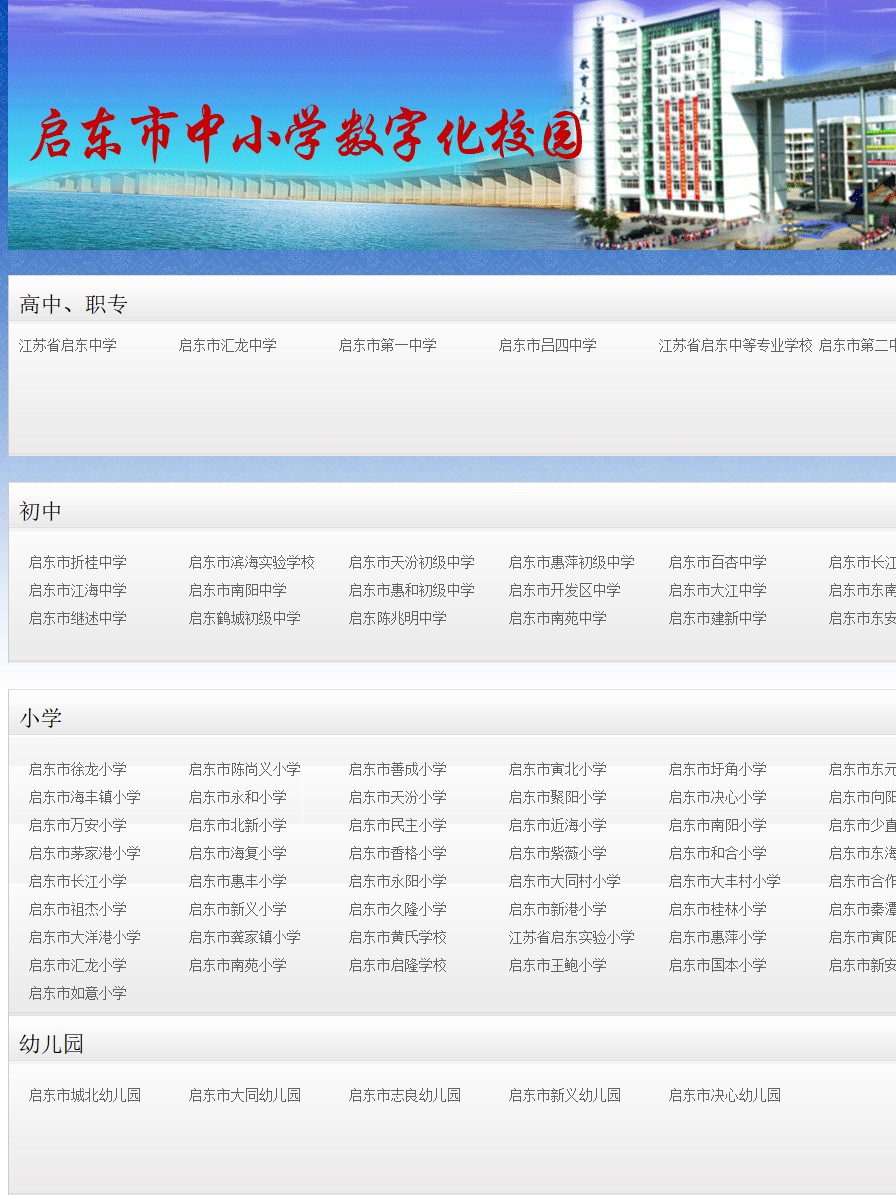This screenshot has width=896, height=1195.
Task: Open the 启东陈兆明中学 link
Action: click(398, 618)
